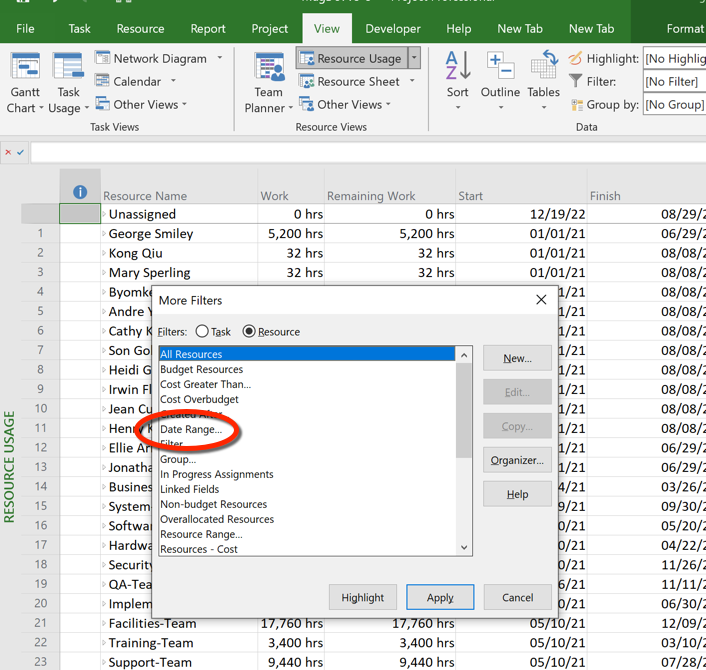Viewport: 706px width, 670px height.
Task: Click the Network Diagram icon
Action: click(x=102, y=58)
